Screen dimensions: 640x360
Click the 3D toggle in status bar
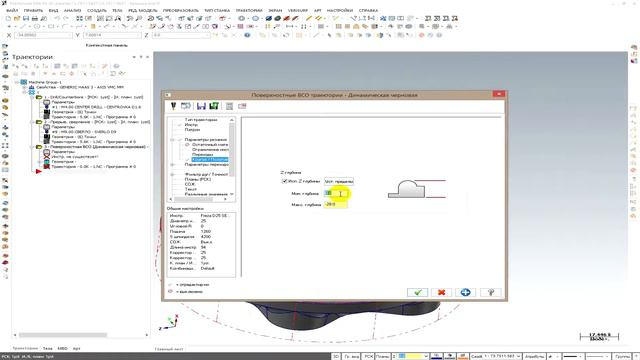click(x=336, y=356)
